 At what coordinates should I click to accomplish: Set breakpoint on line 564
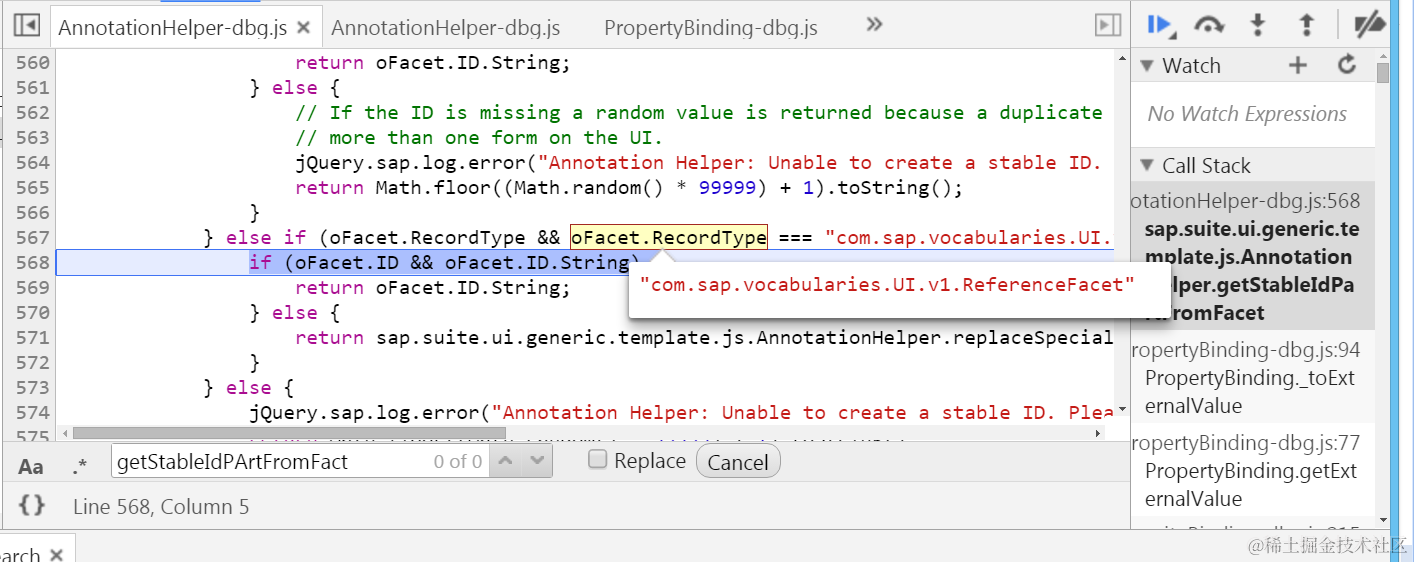pos(33,163)
